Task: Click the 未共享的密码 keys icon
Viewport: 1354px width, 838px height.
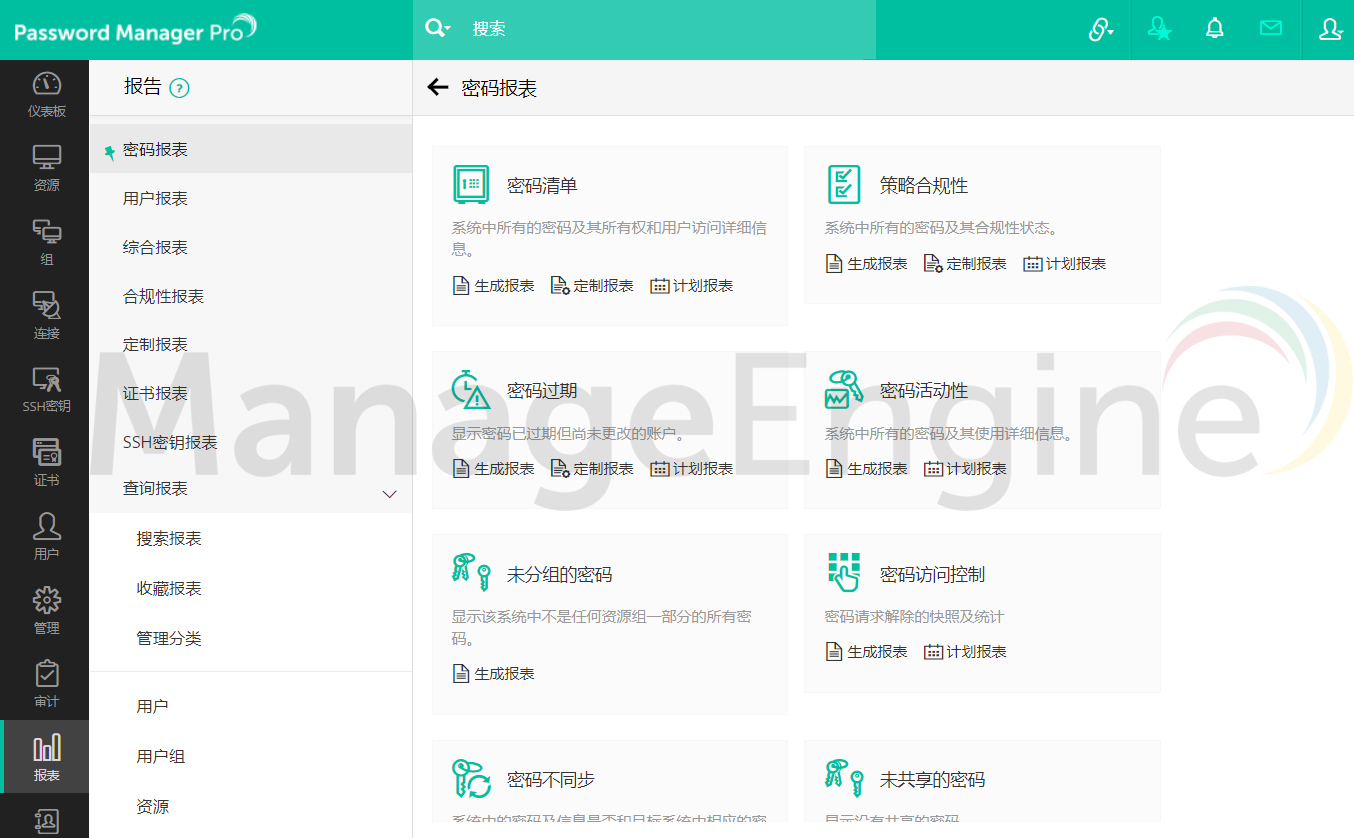Action: pyautogui.click(x=844, y=776)
